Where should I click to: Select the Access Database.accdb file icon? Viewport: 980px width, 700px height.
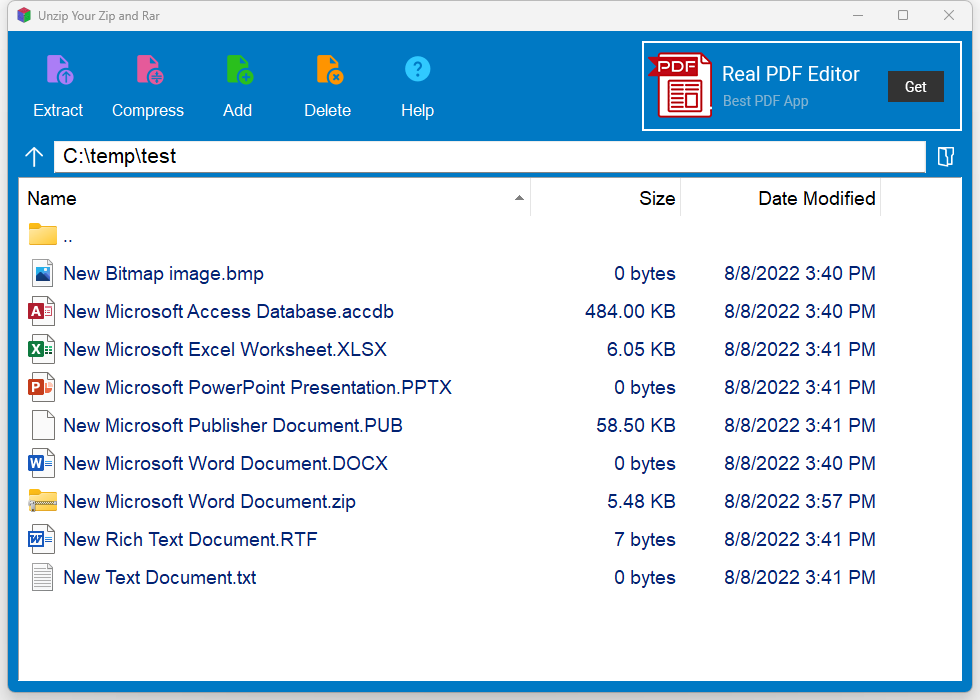pos(42,312)
